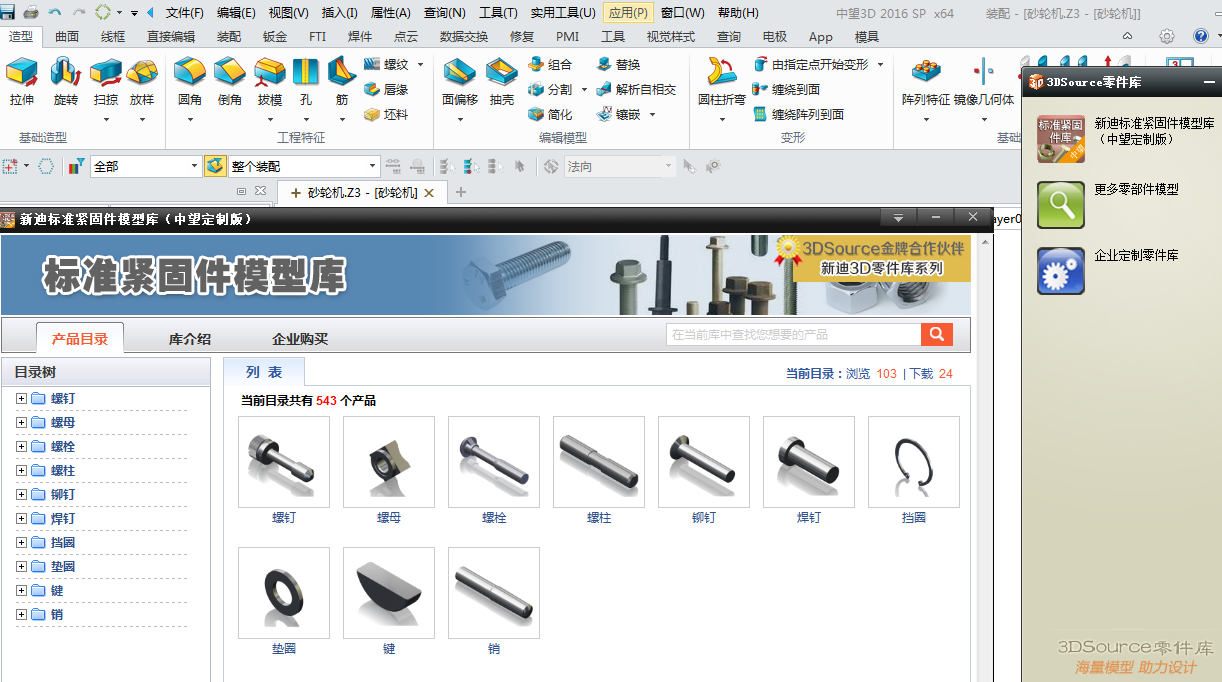
Task: Open the 键 product thumbnail
Action: click(389, 593)
